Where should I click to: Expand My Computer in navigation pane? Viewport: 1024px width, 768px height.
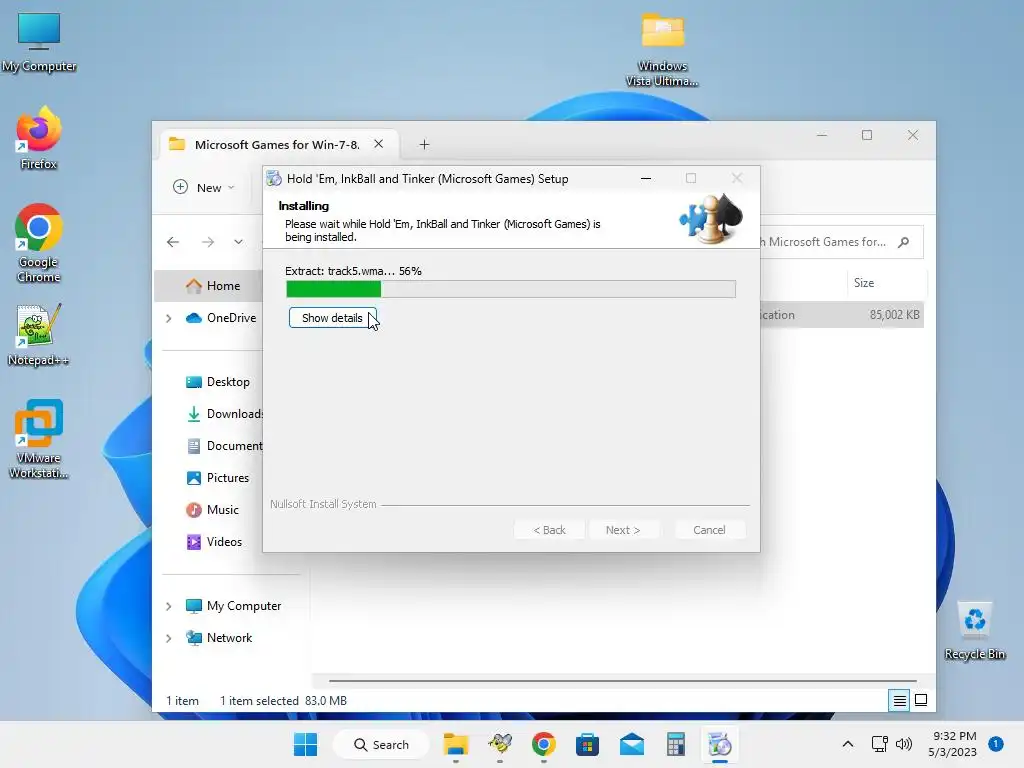coord(168,606)
